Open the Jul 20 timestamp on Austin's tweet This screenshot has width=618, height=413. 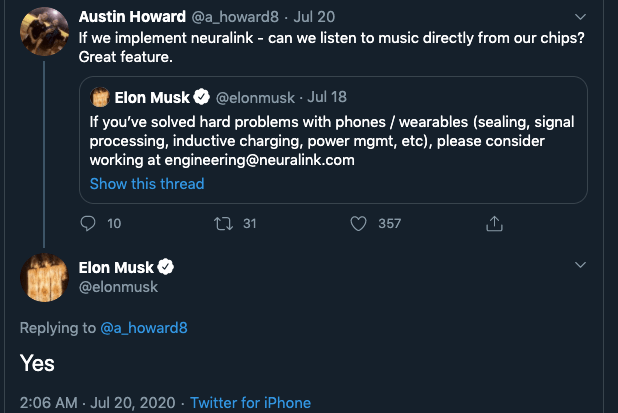pos(314,17)
